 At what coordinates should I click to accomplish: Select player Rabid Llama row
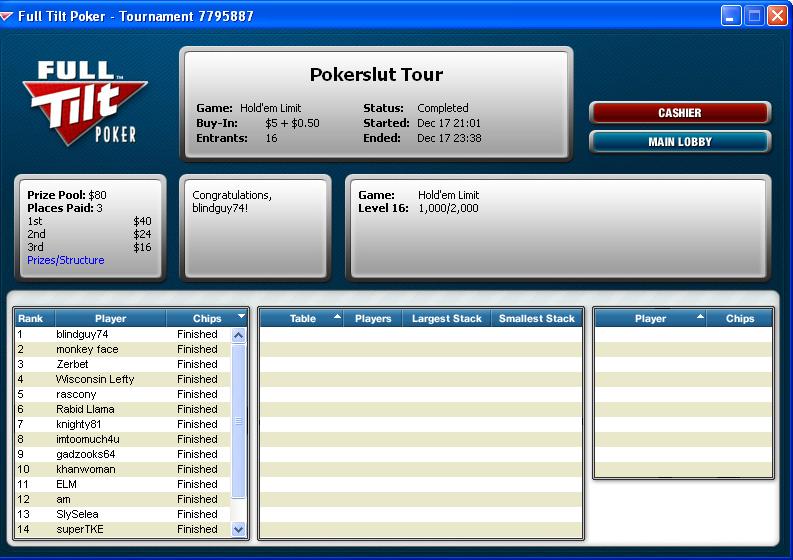click(123, 409)
